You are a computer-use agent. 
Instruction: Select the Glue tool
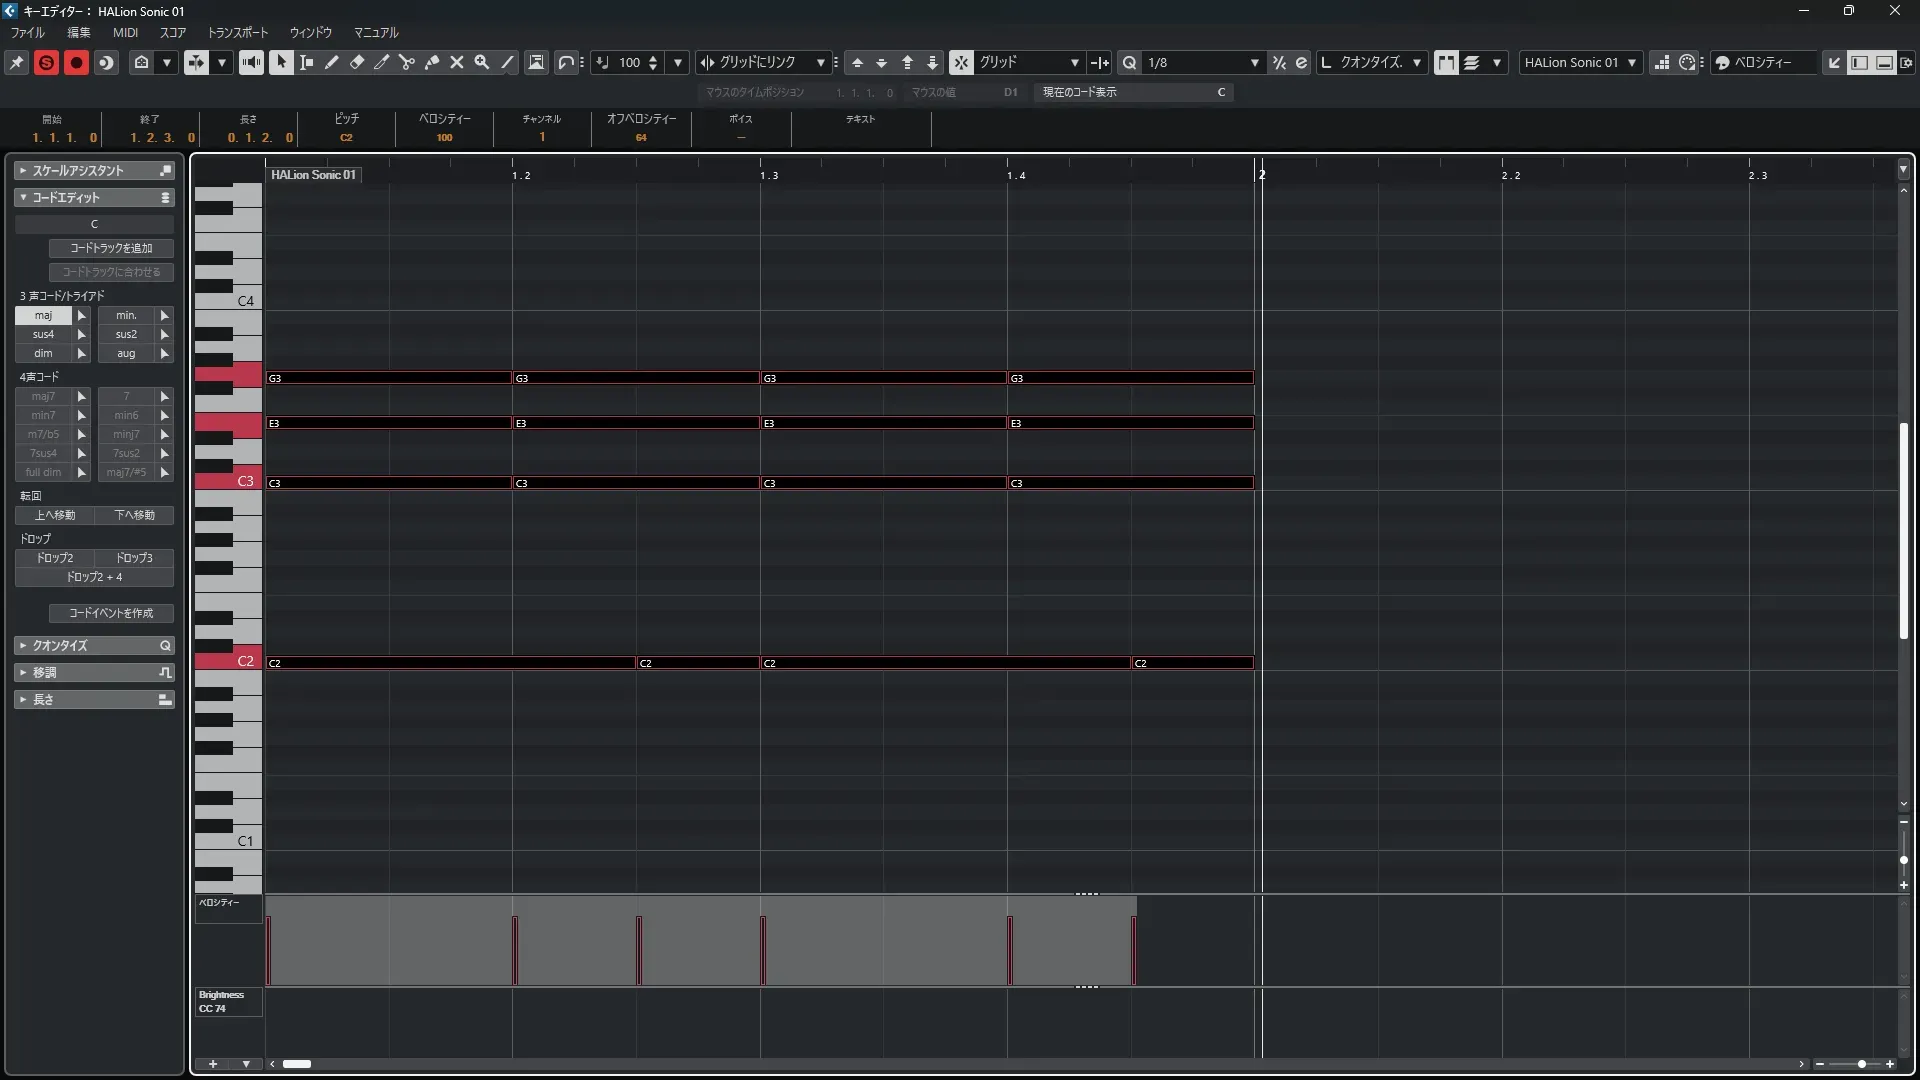coord(432,62)
